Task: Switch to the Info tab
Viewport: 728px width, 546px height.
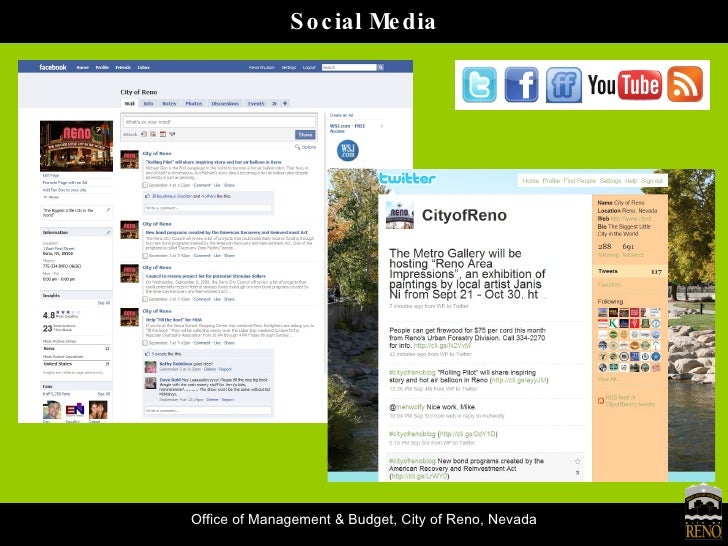Action: tap(148, 104)
